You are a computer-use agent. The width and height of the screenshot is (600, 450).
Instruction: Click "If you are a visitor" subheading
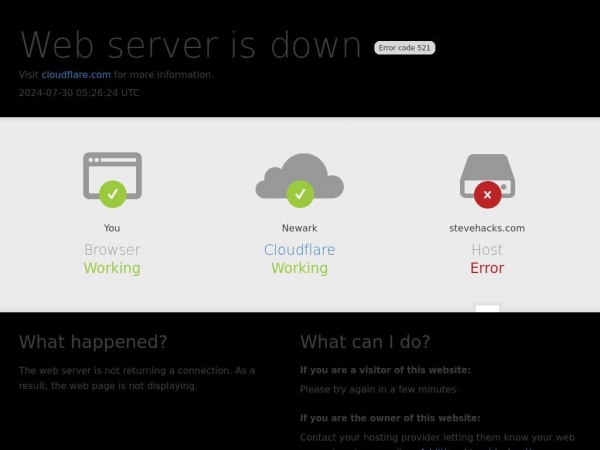pos(385,370)
